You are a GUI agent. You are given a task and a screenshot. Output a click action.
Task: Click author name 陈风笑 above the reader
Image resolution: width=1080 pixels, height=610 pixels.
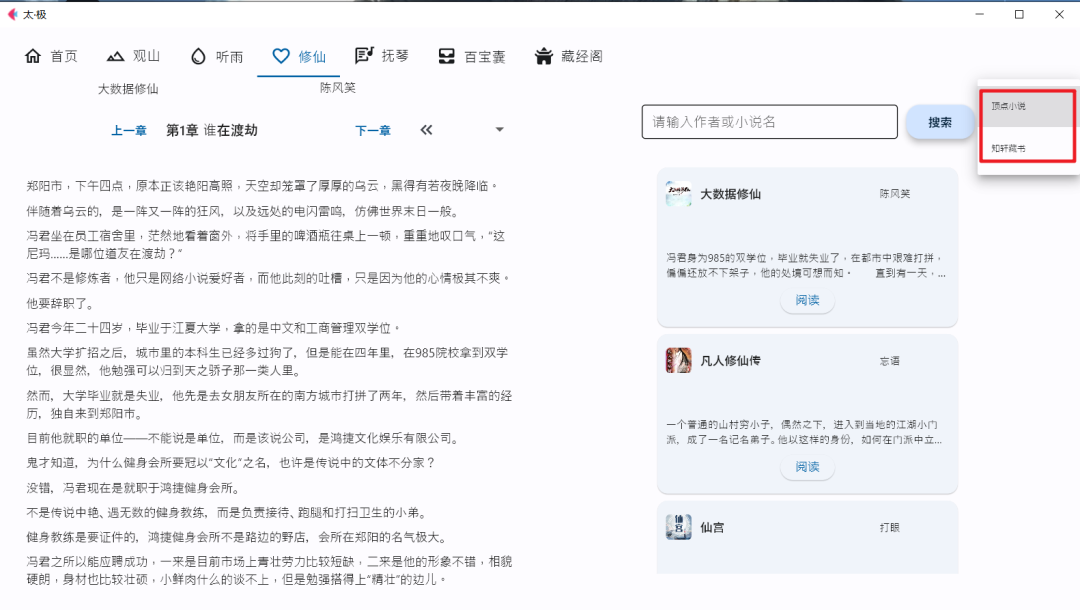338,87
